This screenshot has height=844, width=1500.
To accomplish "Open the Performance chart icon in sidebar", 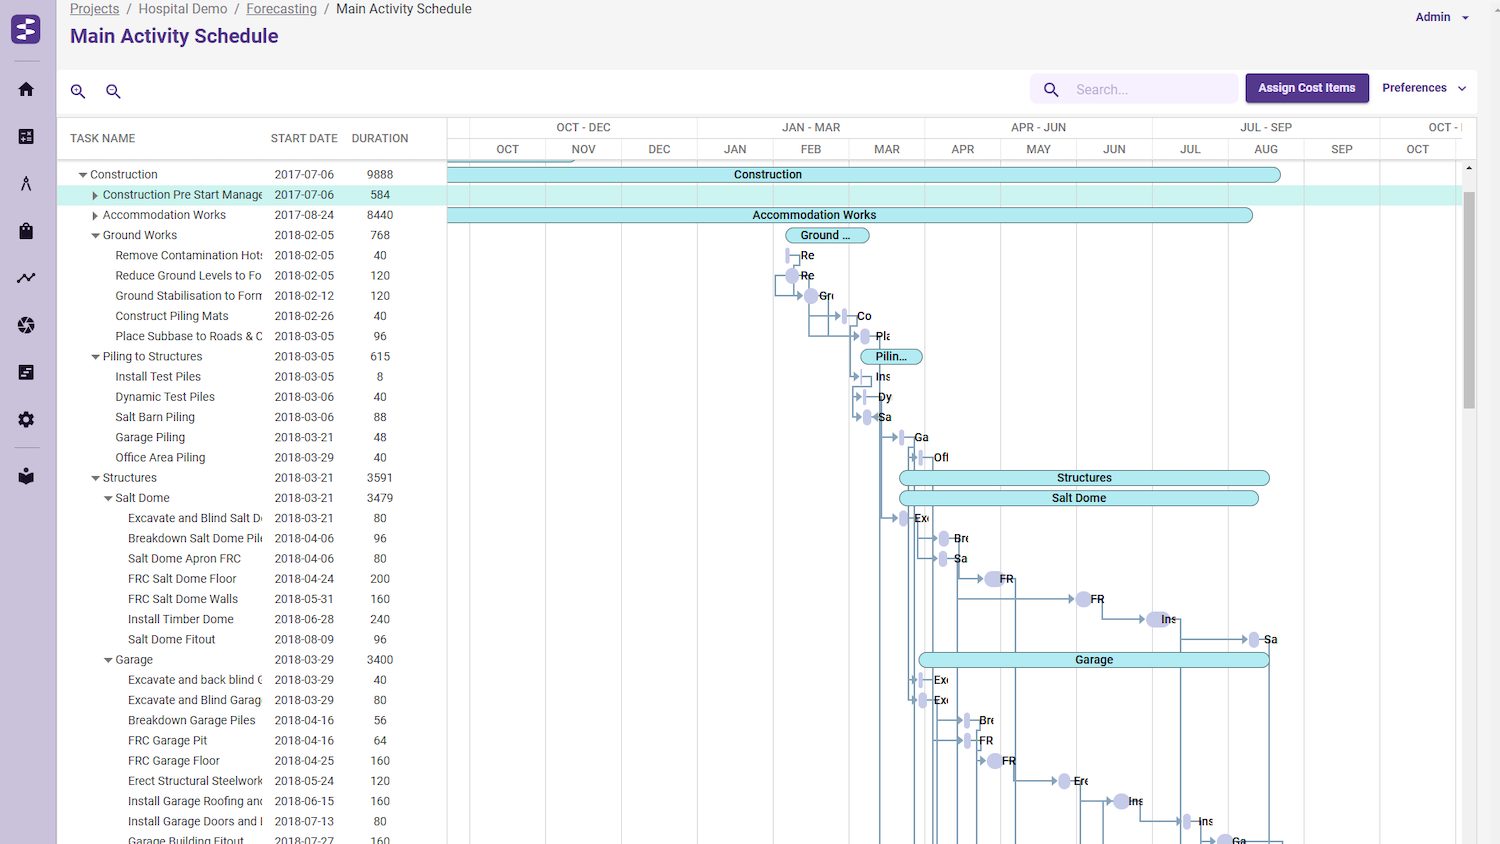I will [26, 277].
